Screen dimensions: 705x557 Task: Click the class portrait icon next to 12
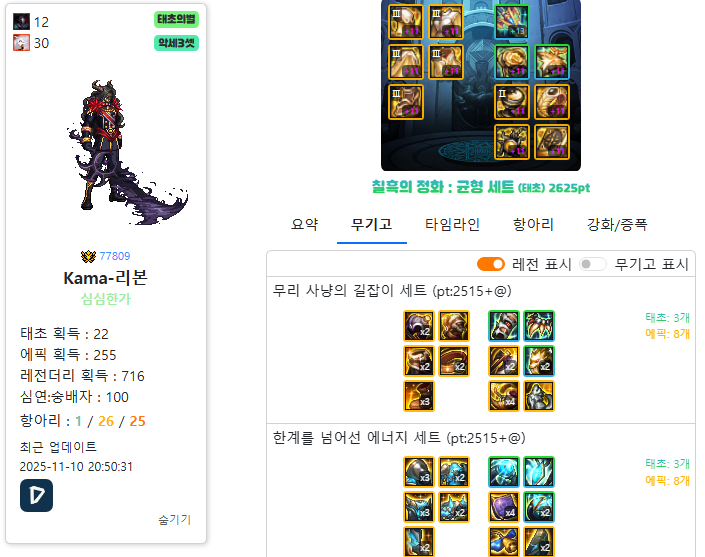(x=21, y=22)
